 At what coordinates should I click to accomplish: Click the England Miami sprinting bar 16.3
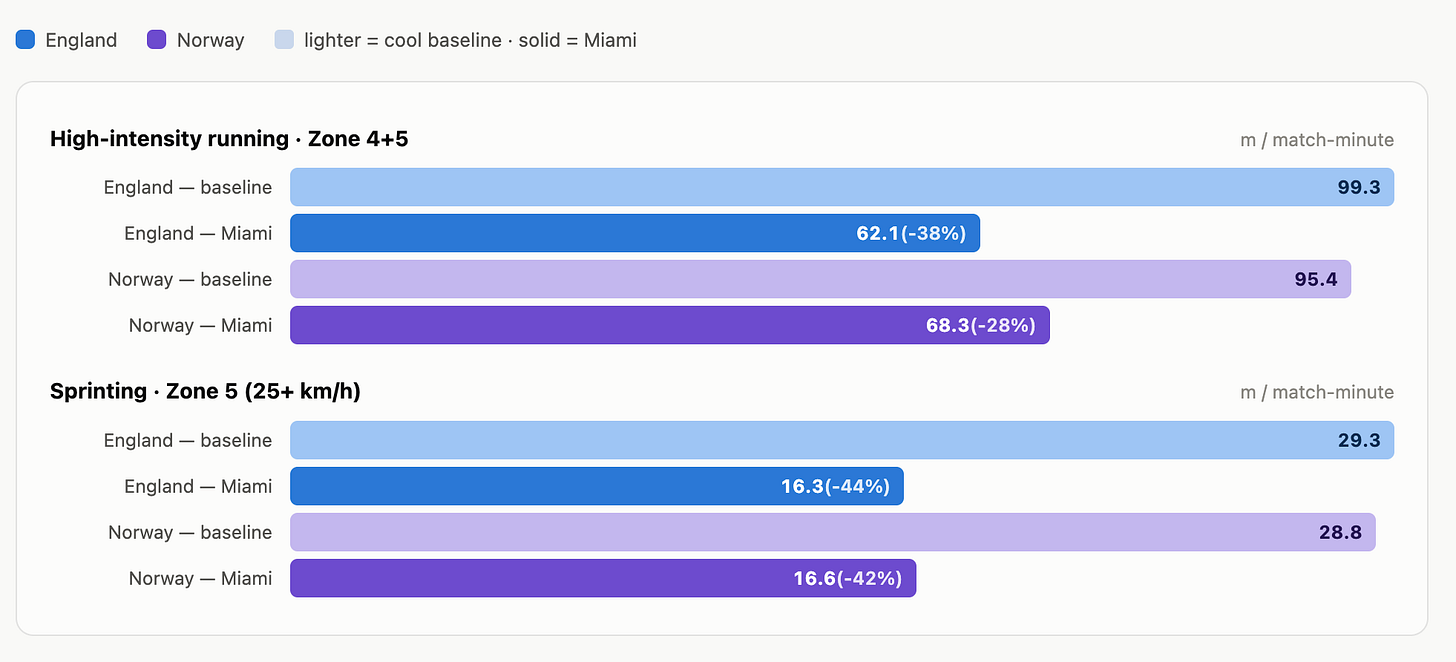click(597, 486)
